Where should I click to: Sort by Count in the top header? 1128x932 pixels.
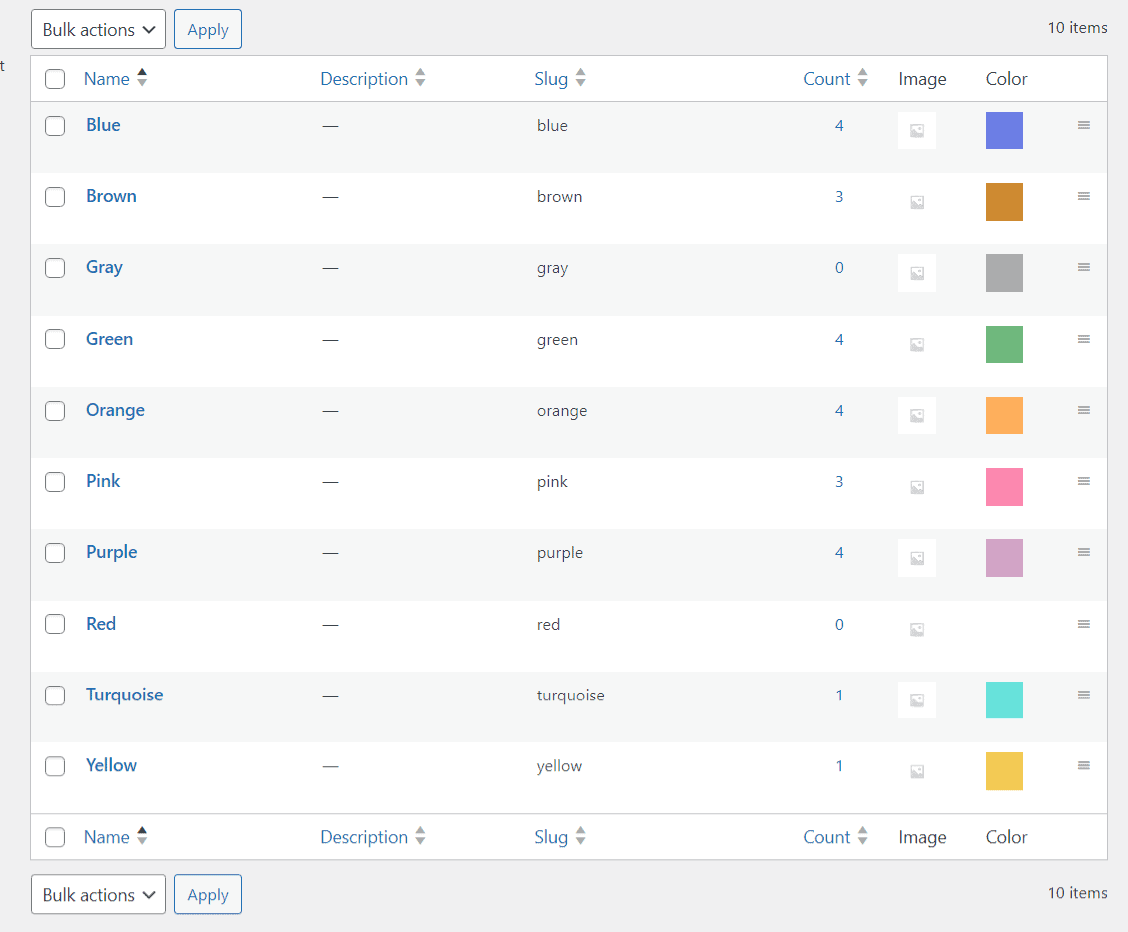[835, 78]
